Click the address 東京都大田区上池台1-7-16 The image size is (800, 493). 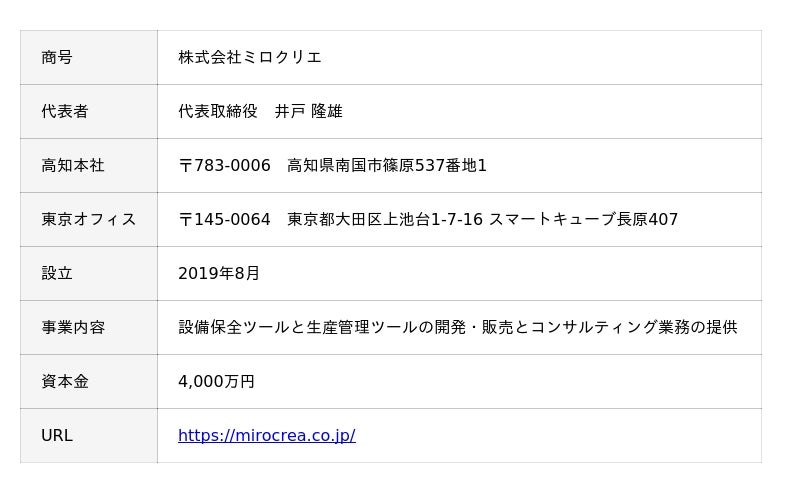(x=385, y=219)
